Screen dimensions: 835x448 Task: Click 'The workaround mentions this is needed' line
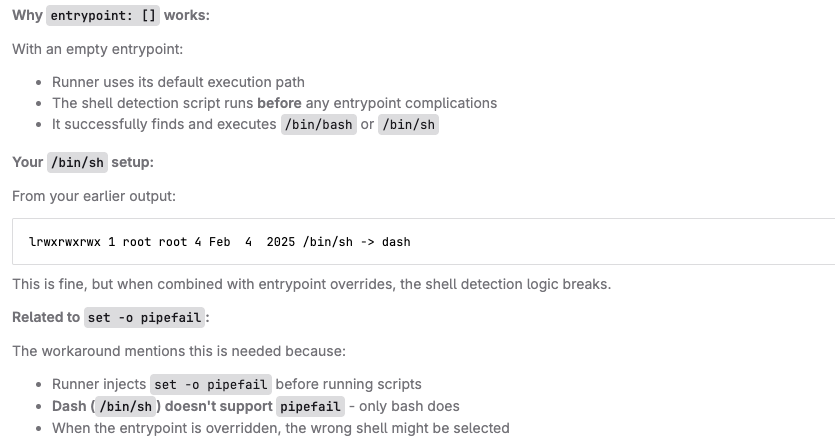pos(179,351)
